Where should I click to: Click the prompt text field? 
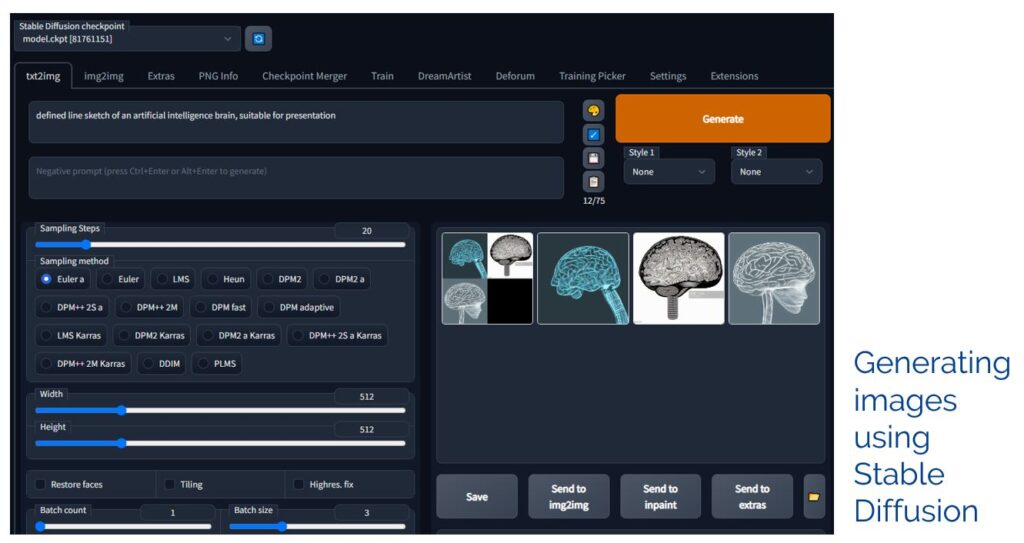click(x=296, y=122)
